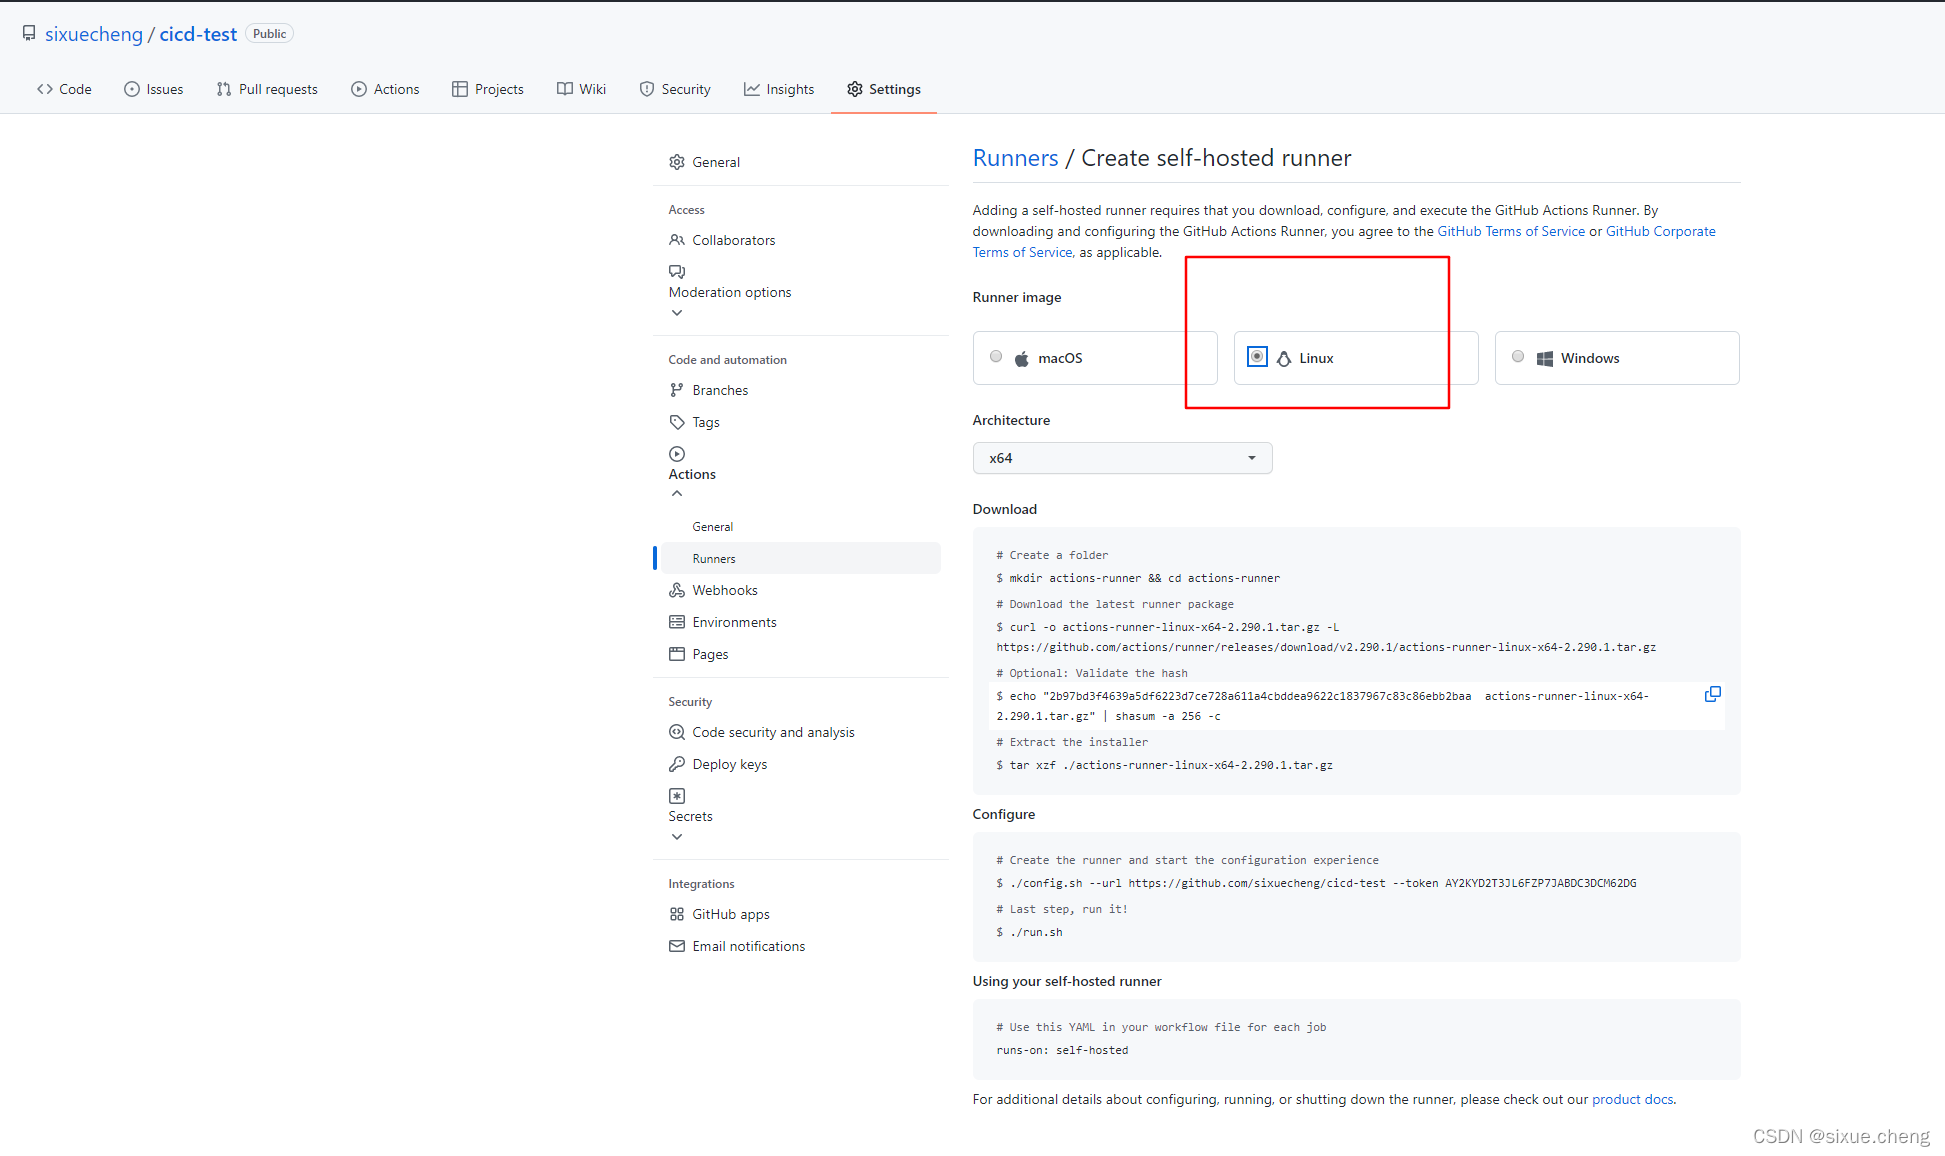This screenshot has width=1945, height=1156.
Task: Click the Environments server icon
Action: point(677,622)
